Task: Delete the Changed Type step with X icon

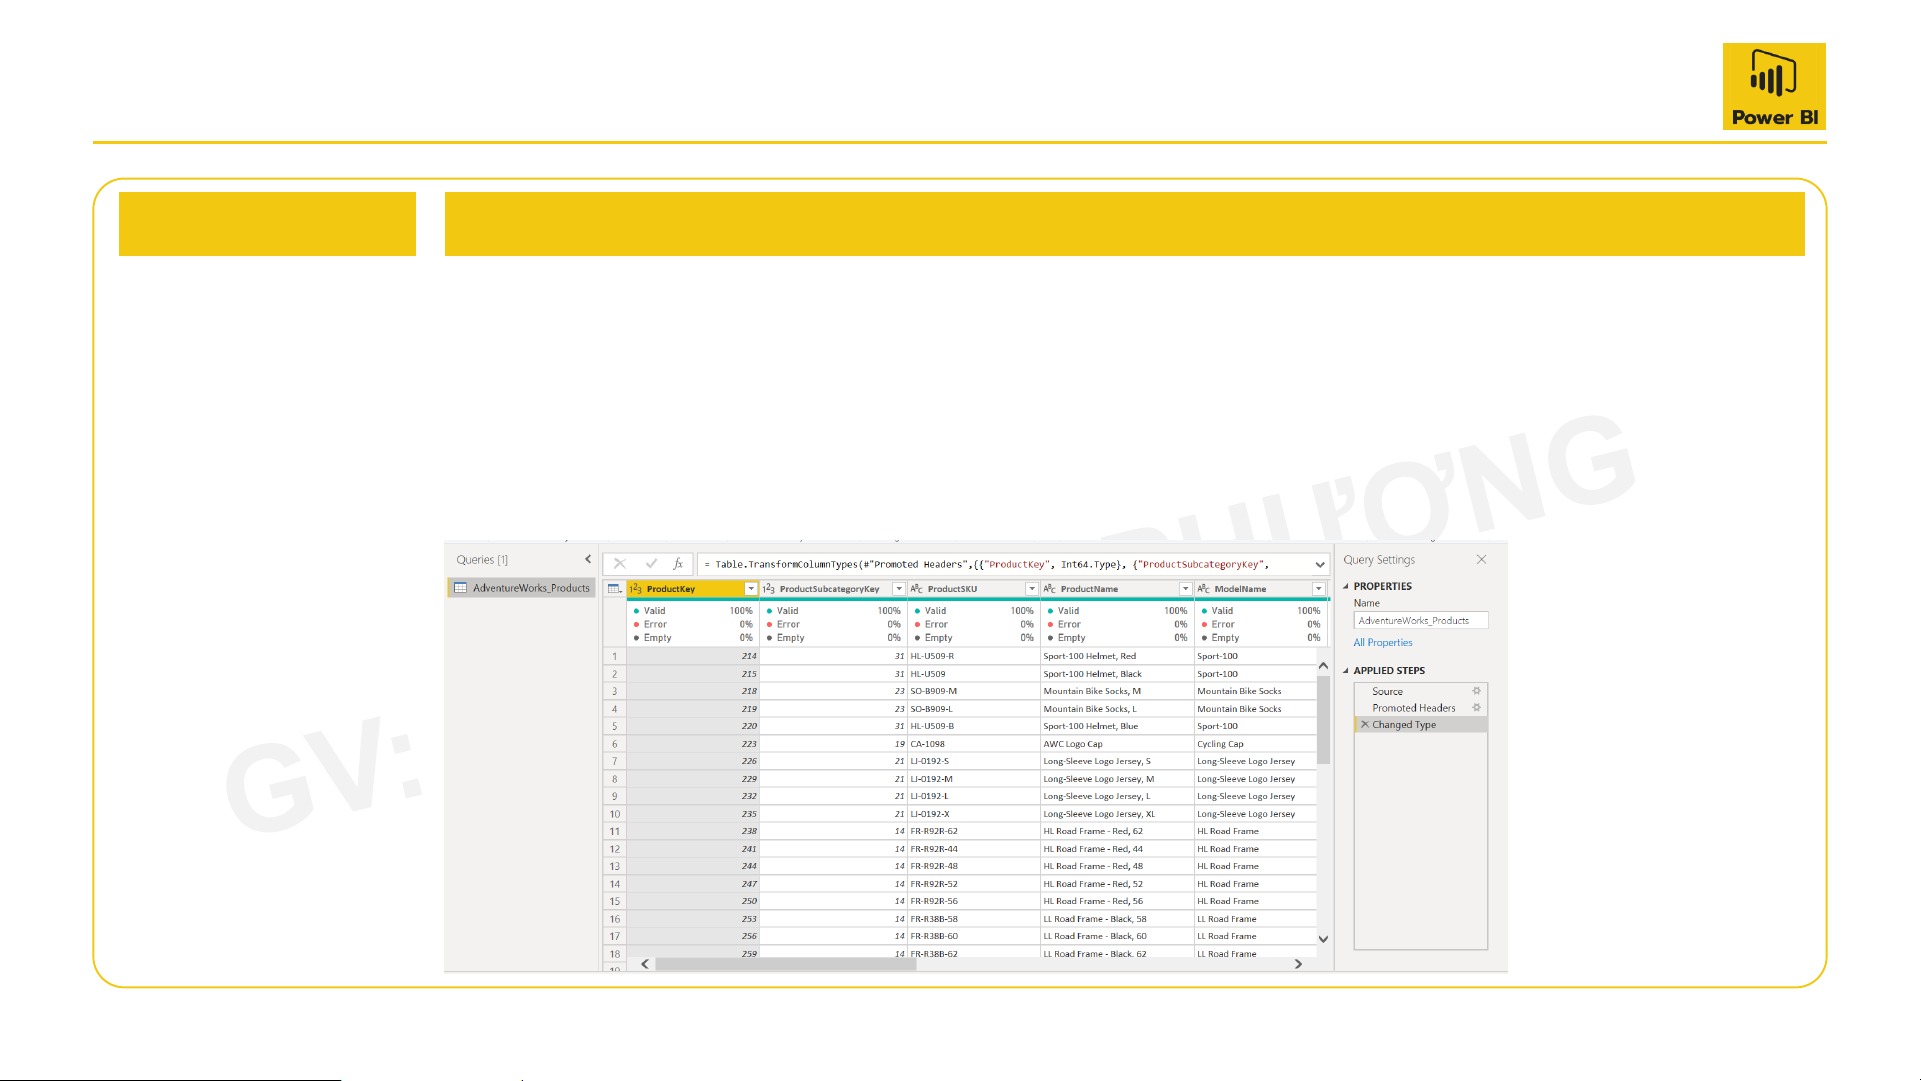Action: (1365, 725)
